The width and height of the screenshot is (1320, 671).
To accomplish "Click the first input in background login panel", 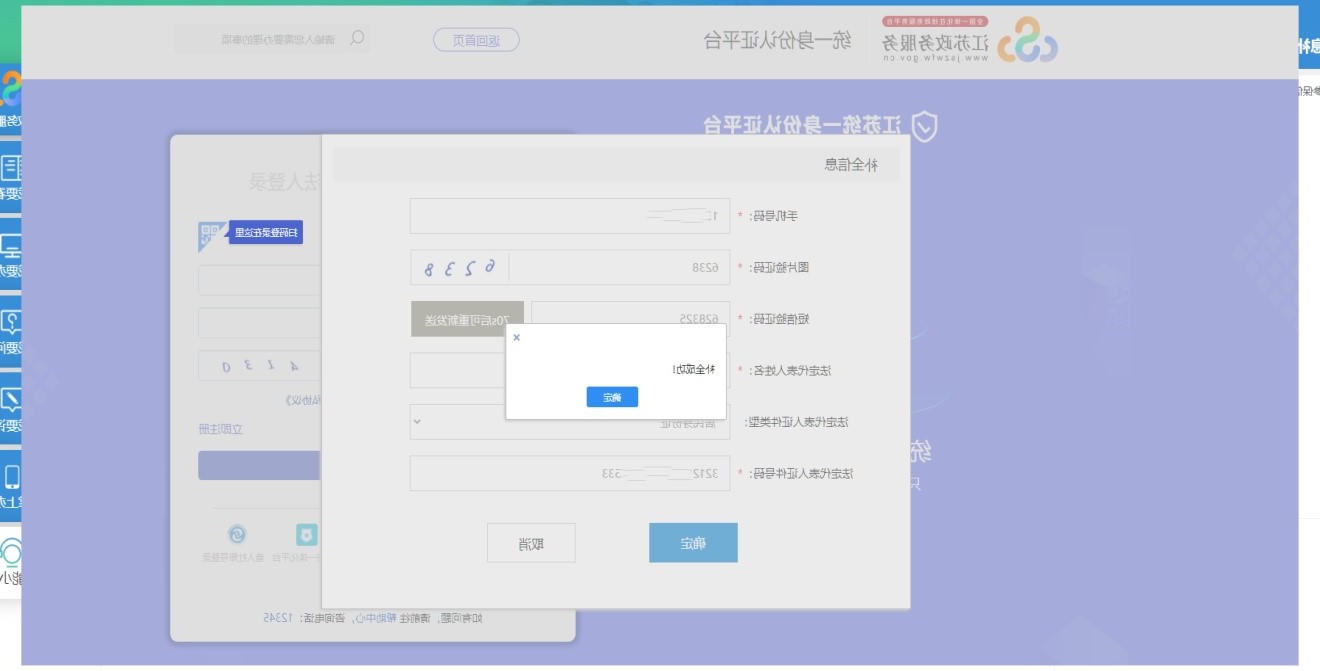I will (259, 280).
